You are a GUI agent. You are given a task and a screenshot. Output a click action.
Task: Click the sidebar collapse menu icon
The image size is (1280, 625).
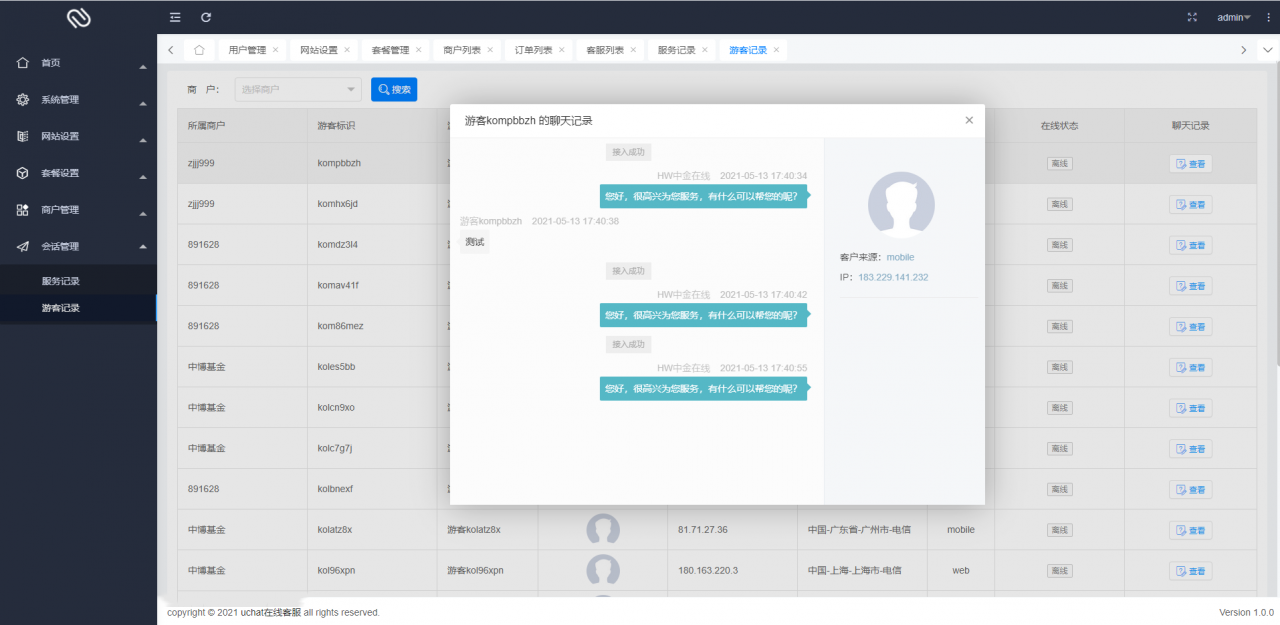[x=175, y=17]
